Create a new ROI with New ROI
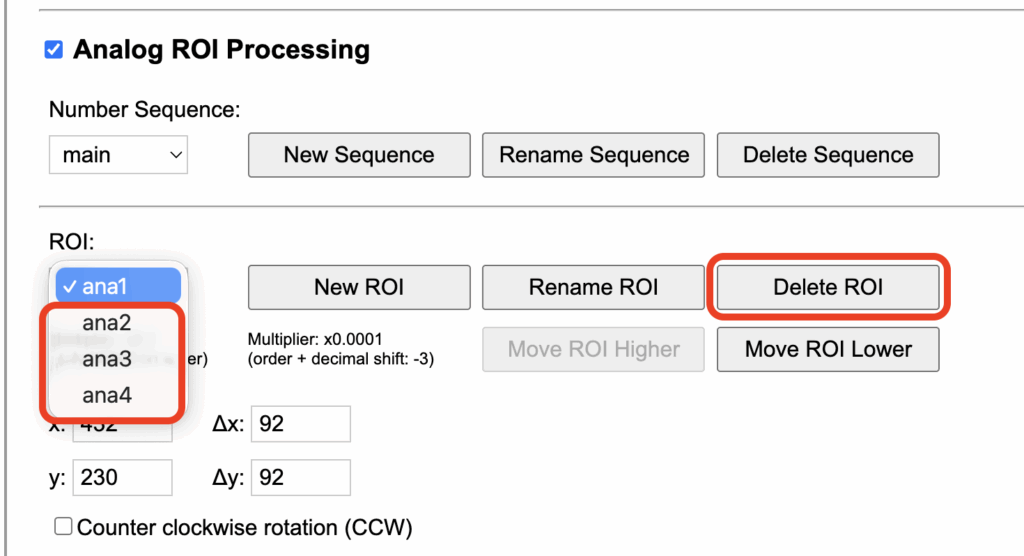Image resolution: width=1024 pixels, height=556 pixels. tap(359, 288)
